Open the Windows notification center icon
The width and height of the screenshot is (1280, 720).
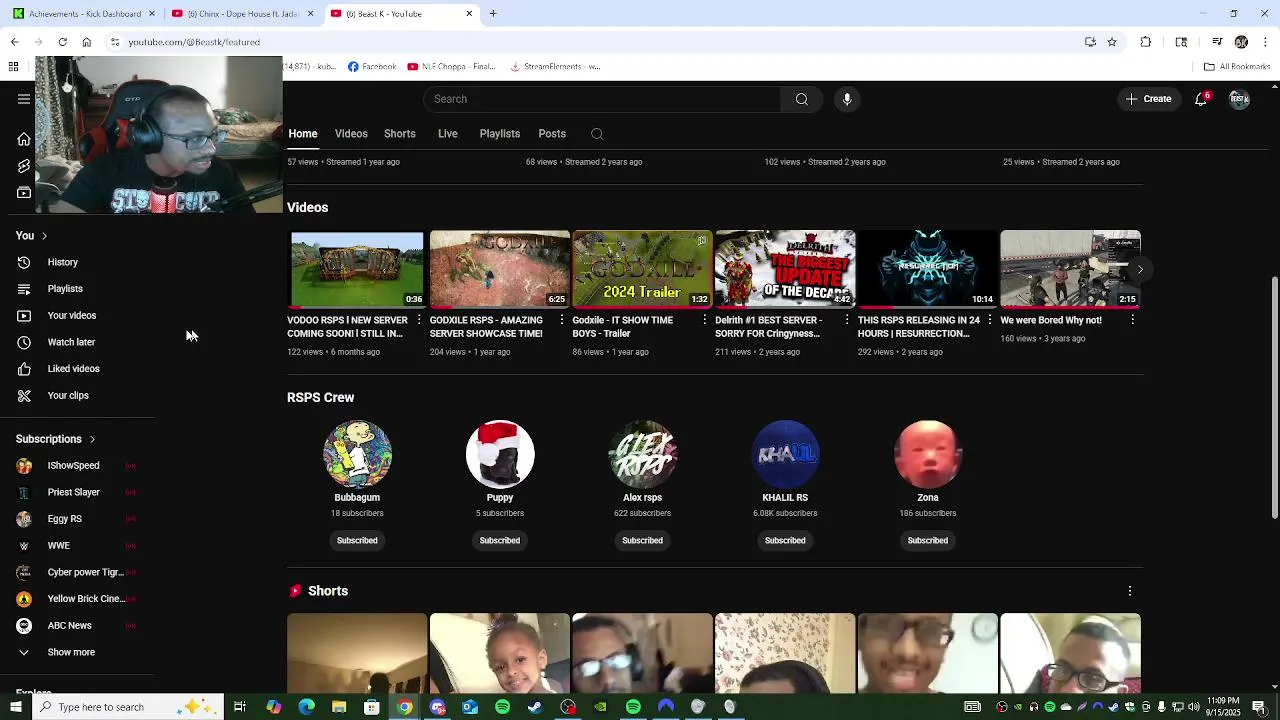click(x=1258, y=707)
